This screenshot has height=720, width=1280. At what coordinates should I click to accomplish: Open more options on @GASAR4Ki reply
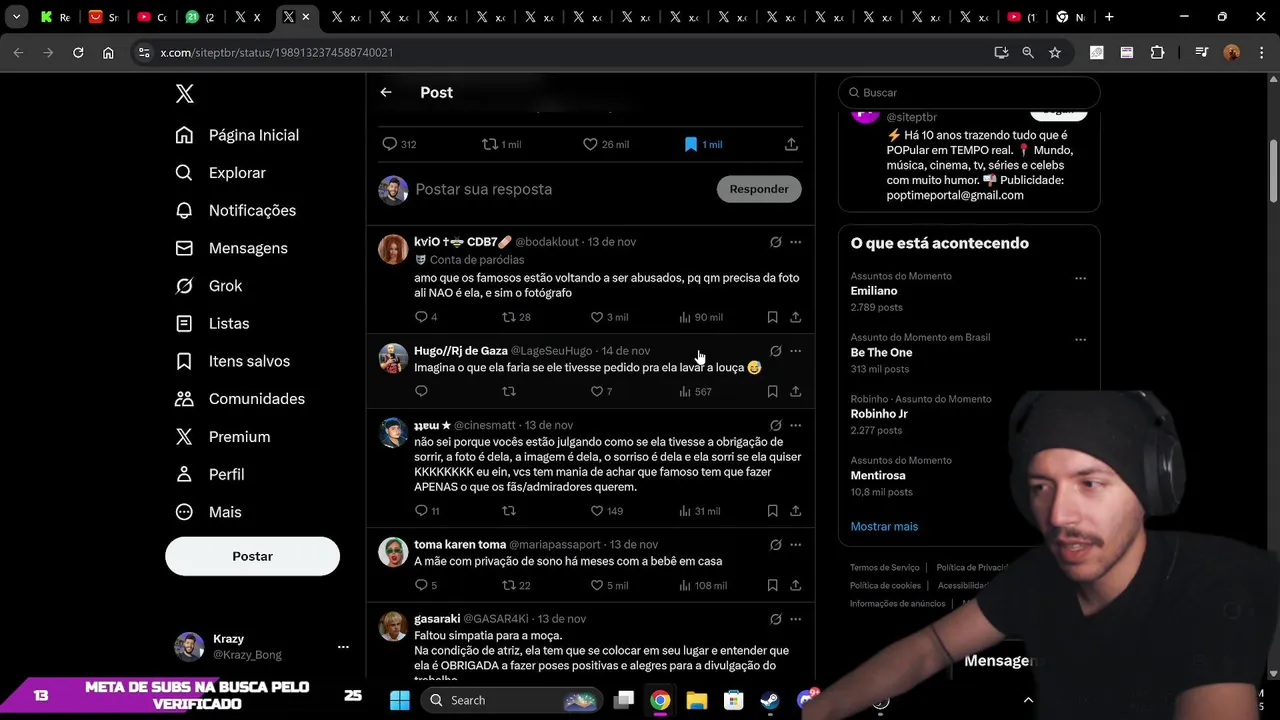[795, 619]
